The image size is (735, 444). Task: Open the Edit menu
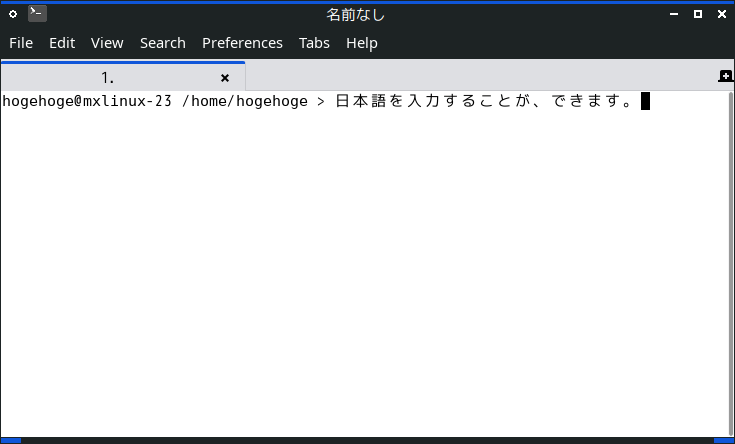click(x=62, y=43)
